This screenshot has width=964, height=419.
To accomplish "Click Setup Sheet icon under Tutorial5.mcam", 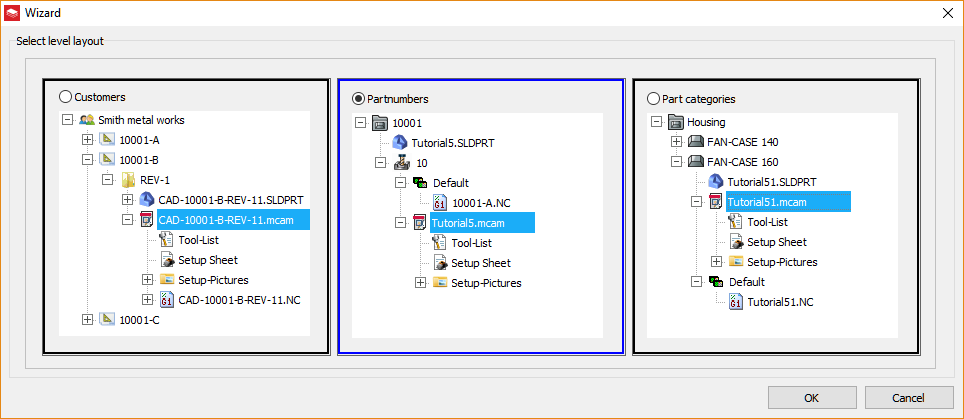I will point(440,263).
